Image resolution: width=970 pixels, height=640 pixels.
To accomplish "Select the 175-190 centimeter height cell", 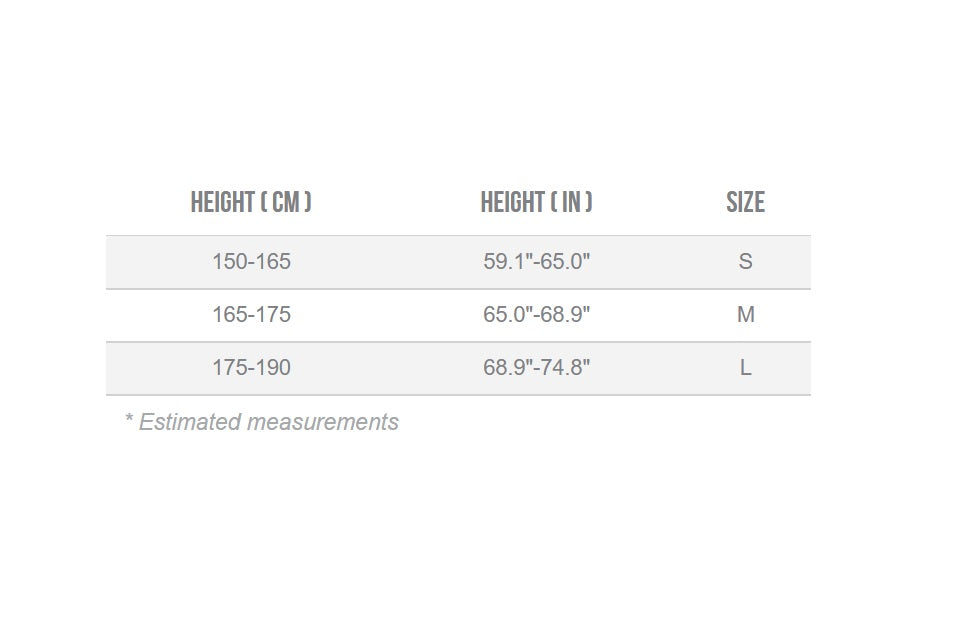I will (251, 368).
